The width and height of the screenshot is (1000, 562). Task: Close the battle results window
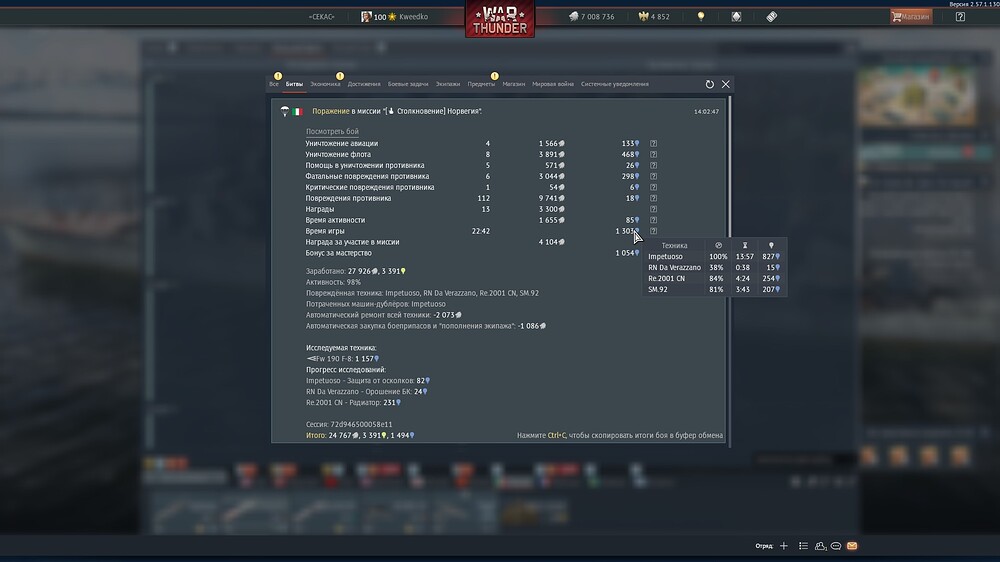click(726, 84)
